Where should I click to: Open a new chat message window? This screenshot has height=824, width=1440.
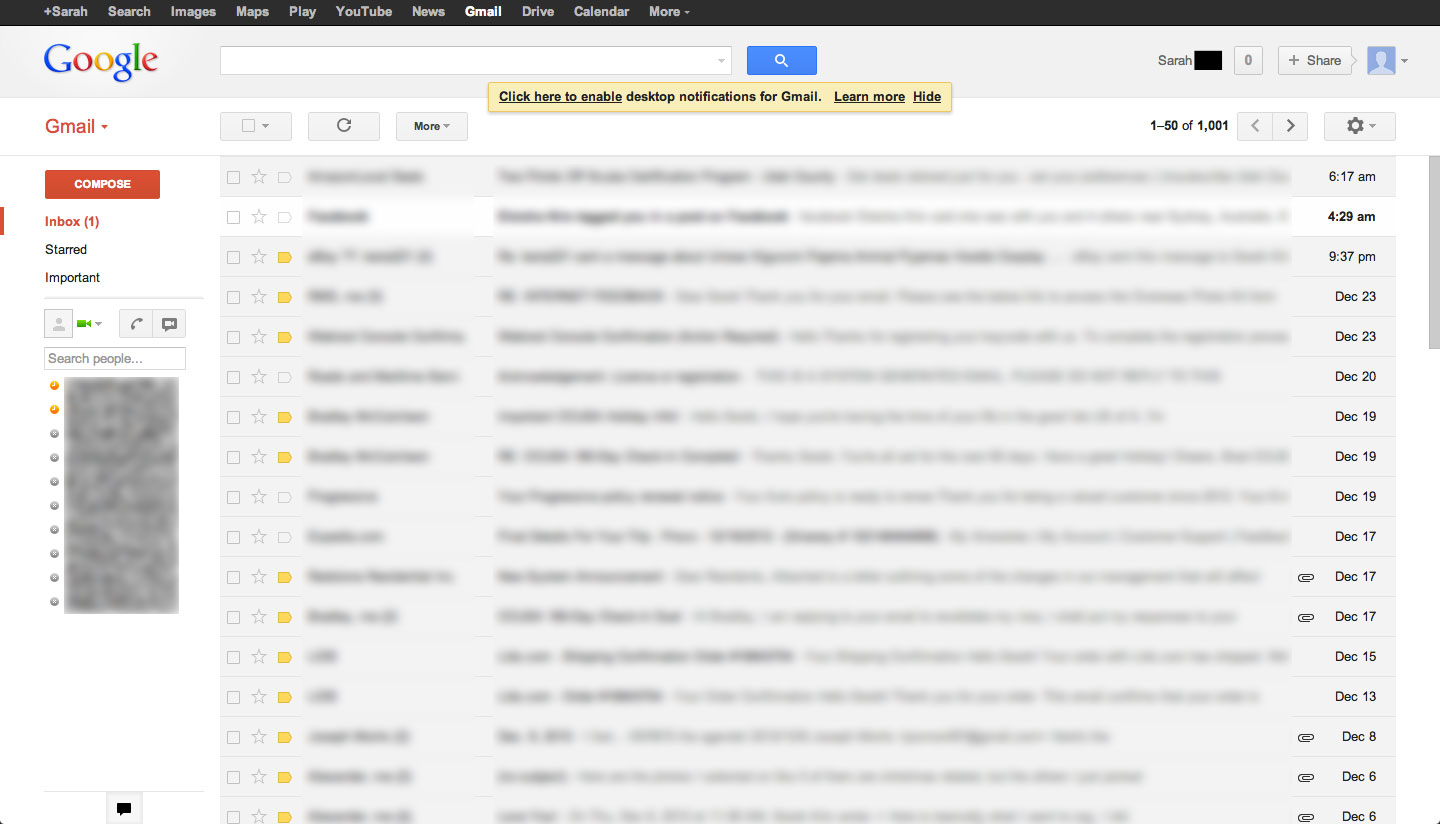168,323
